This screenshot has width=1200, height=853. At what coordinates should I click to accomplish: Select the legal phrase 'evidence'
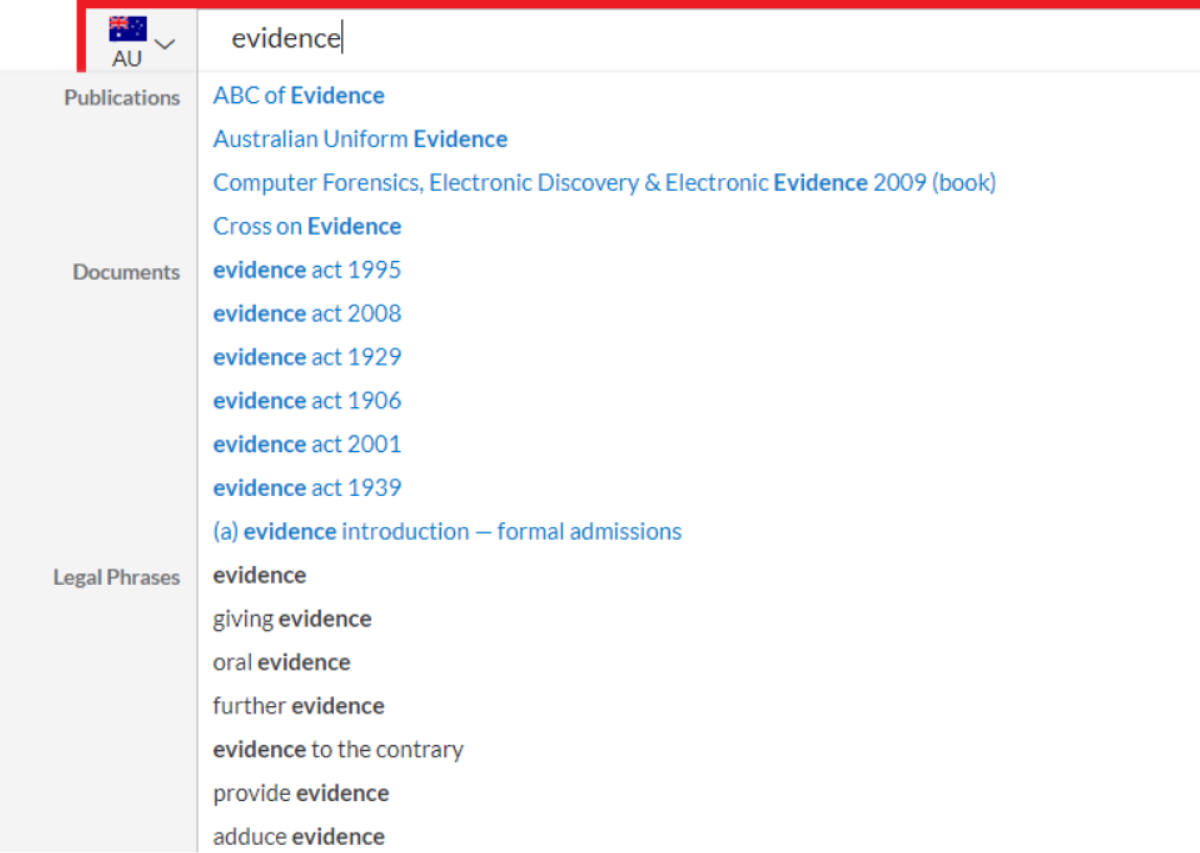(x=259, y=575)
